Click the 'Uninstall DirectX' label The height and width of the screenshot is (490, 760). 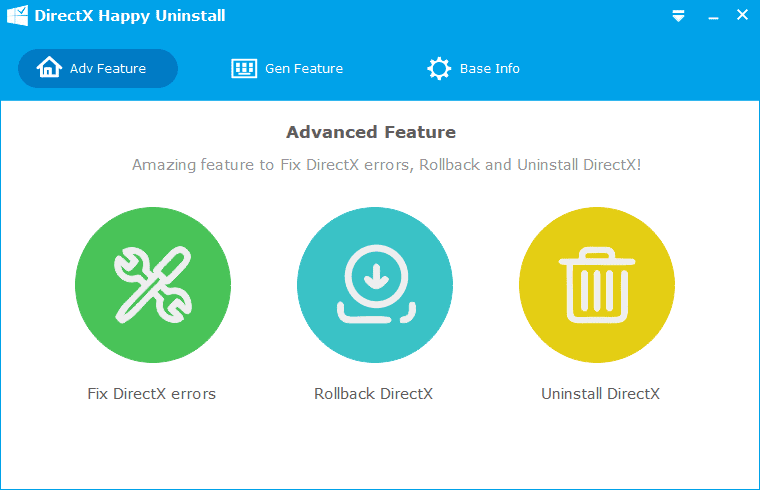click(601, 394)
